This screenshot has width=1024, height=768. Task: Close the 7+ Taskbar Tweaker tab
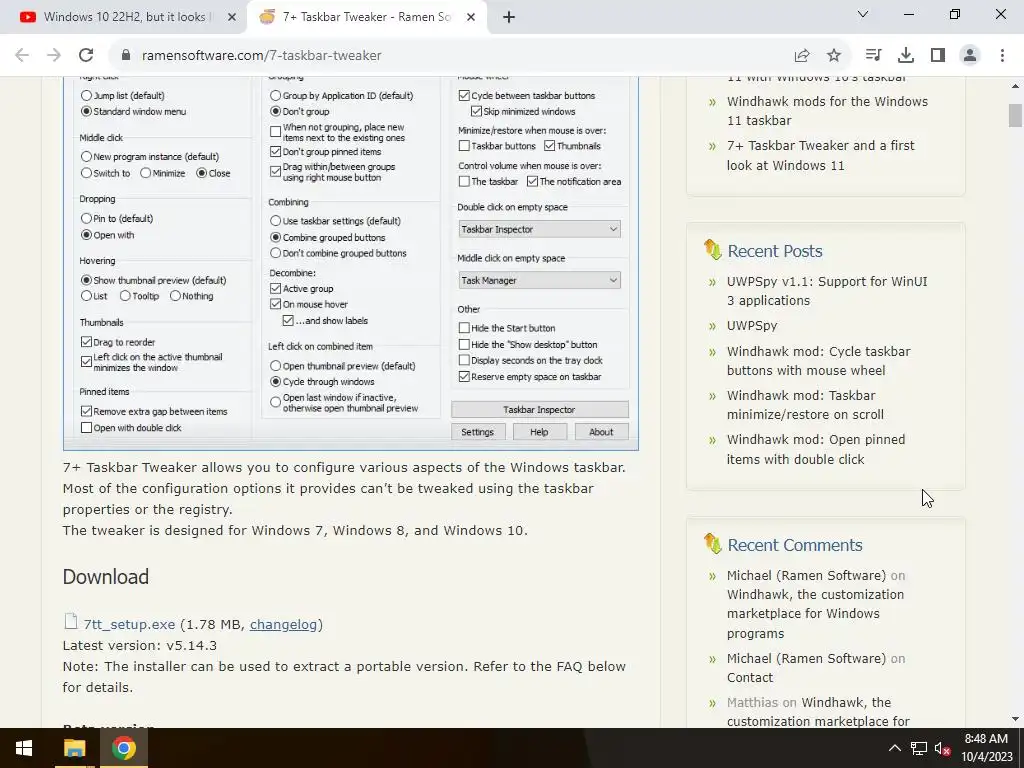[x=470, y=17]
